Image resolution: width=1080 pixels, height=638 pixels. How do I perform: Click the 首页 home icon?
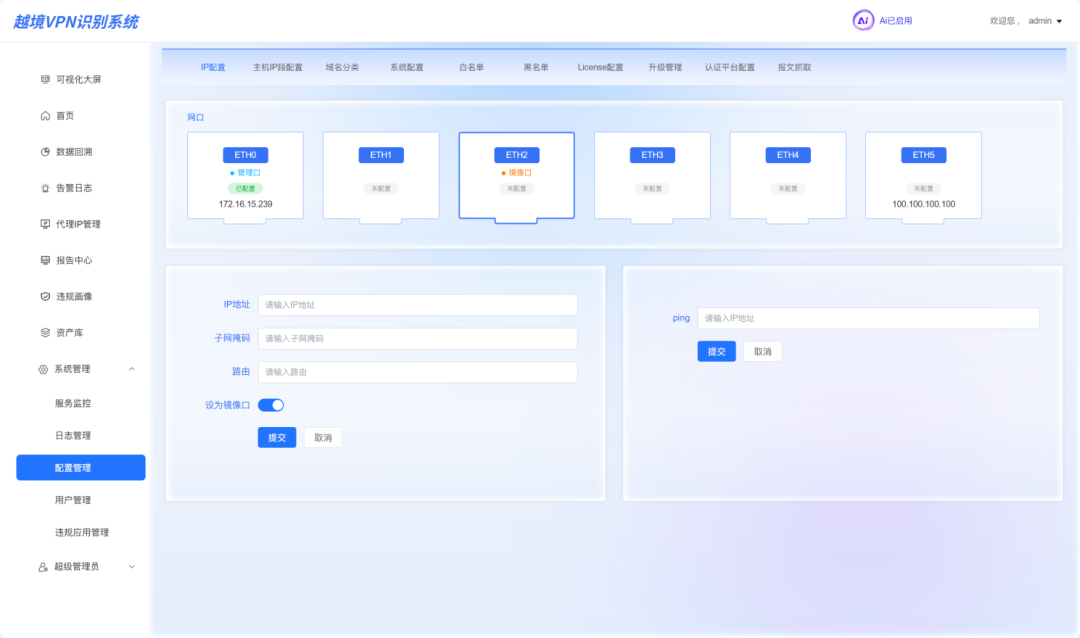click(x=45, y=116)
